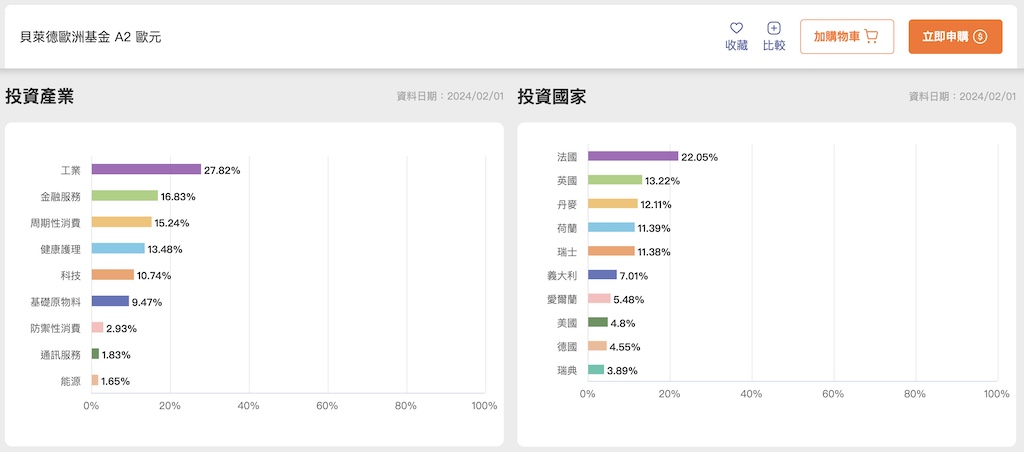1024x452 pixels.
Task: Click the fund title 貝萊德歐洲基金 A2 歐元
Action: point(90,37)
